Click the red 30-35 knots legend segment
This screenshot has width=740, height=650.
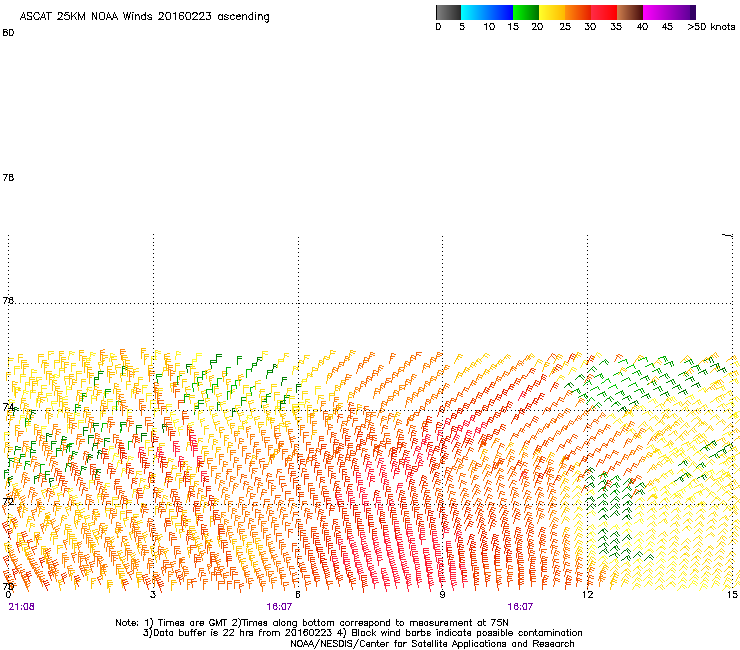click(604, 12)
